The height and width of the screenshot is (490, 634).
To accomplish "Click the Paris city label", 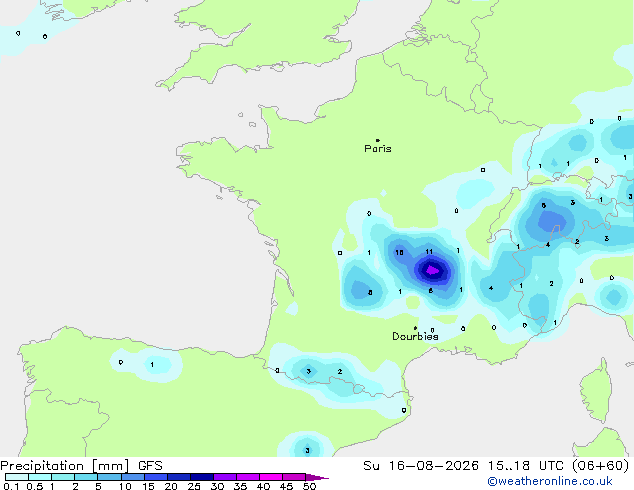I will tap(378, 149).
